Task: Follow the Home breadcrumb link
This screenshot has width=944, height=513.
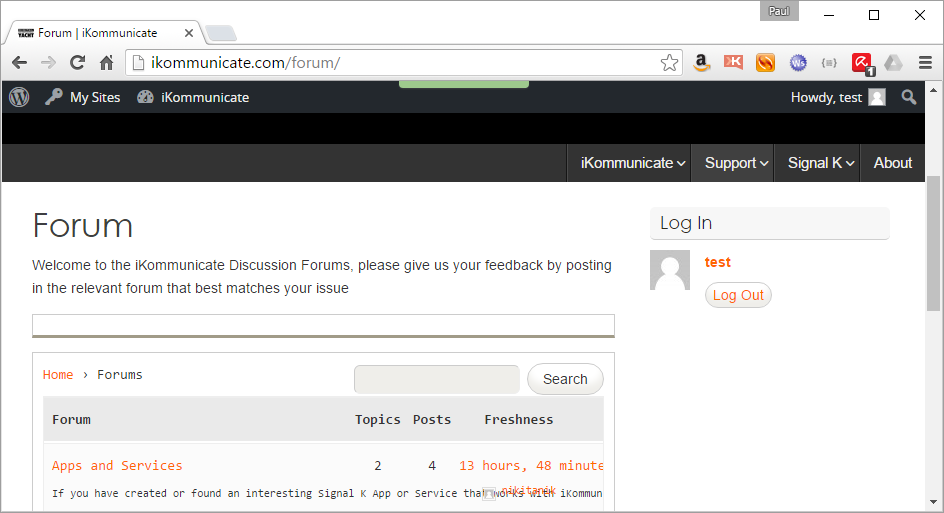Action: click(58, 375)
